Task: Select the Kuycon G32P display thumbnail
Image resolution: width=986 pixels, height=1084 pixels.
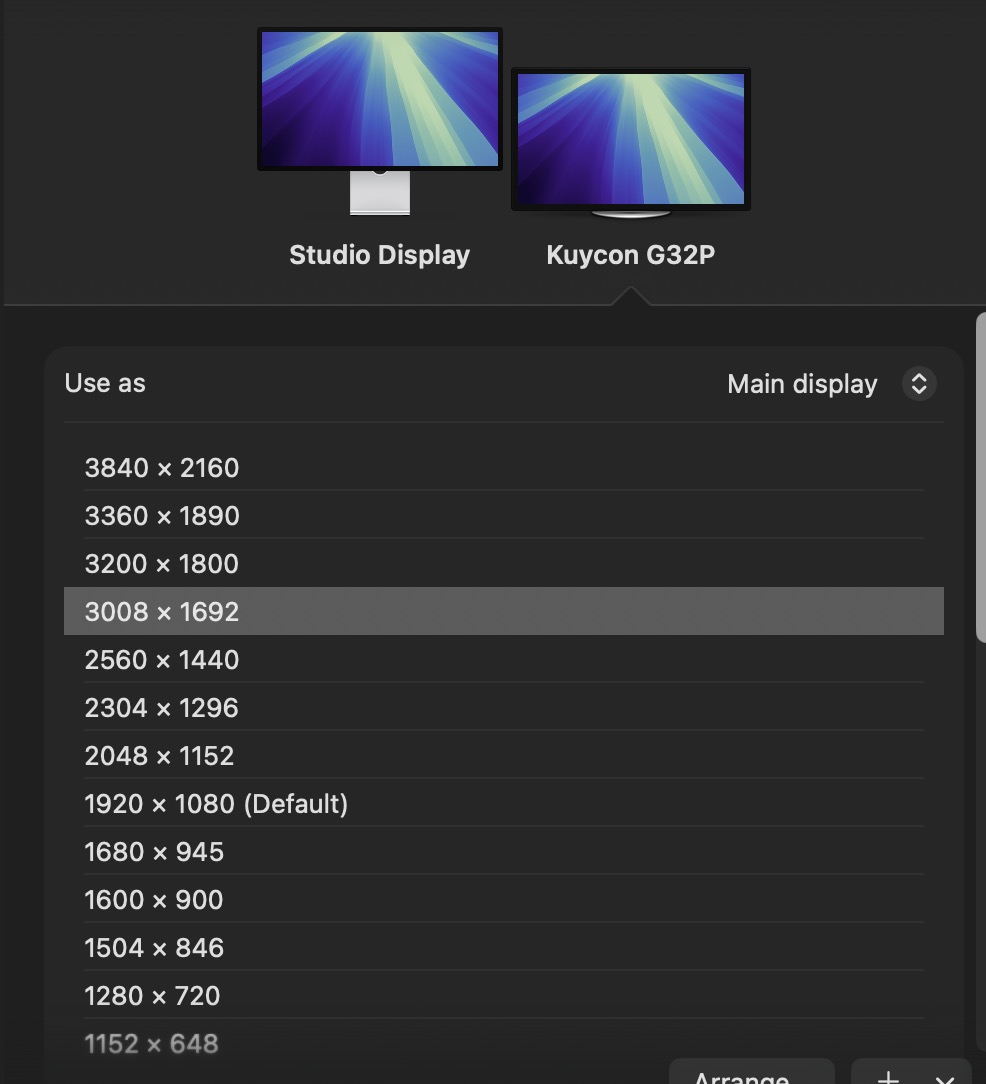Action: point(630,138)
